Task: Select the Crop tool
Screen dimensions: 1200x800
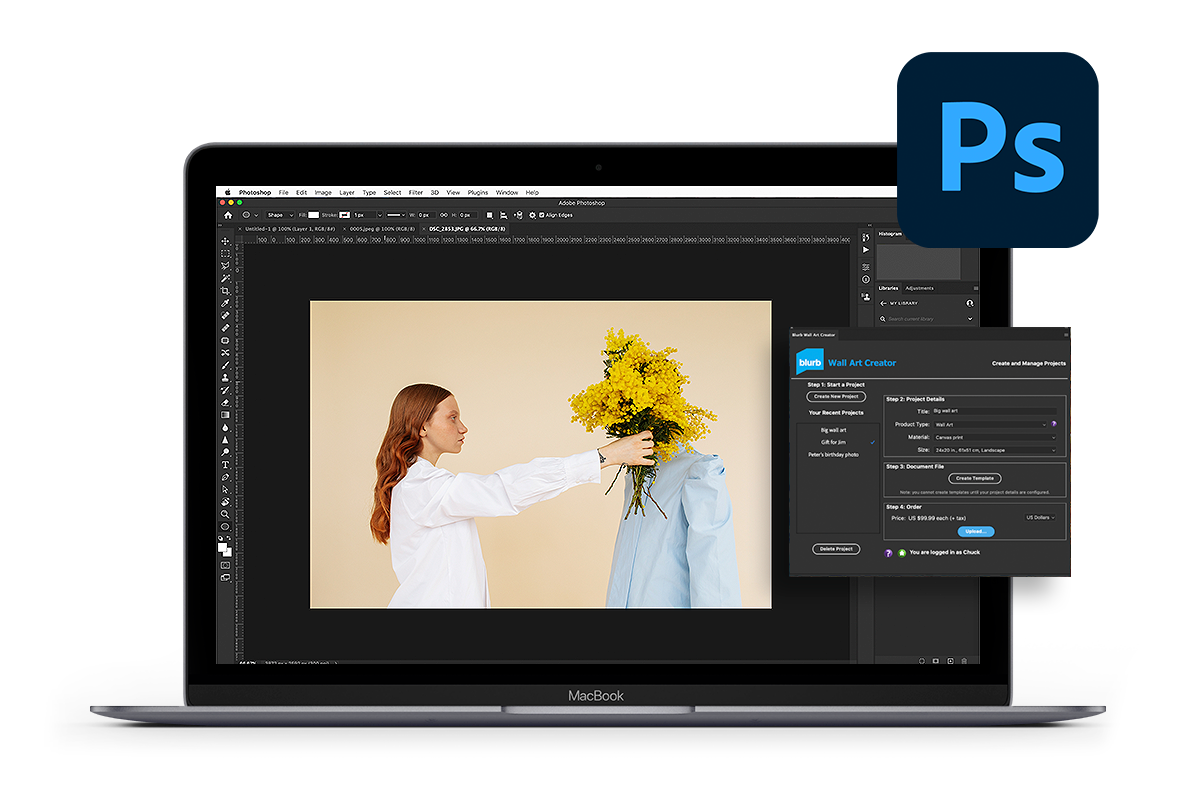Action: coord(224,291)
